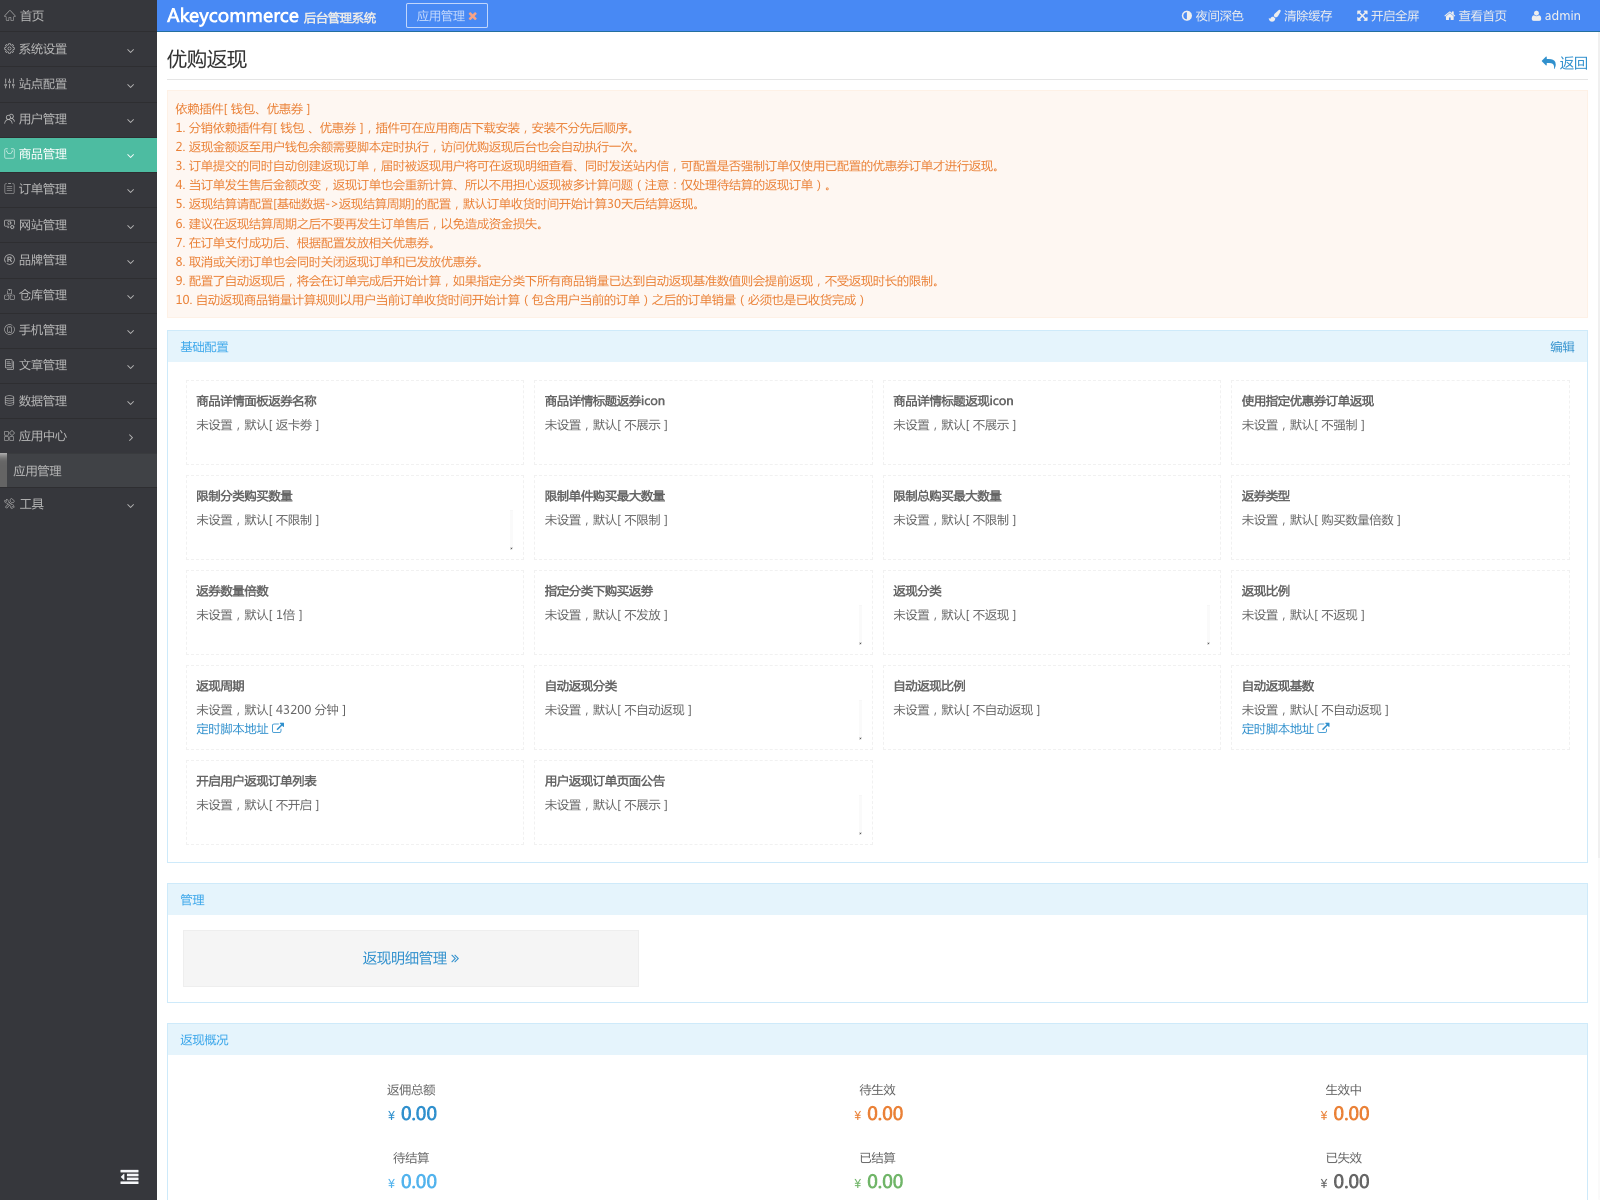Click 限制总购买最大数量 config card
This screenshot has width=1600, height=1200.
[1052, 517]
